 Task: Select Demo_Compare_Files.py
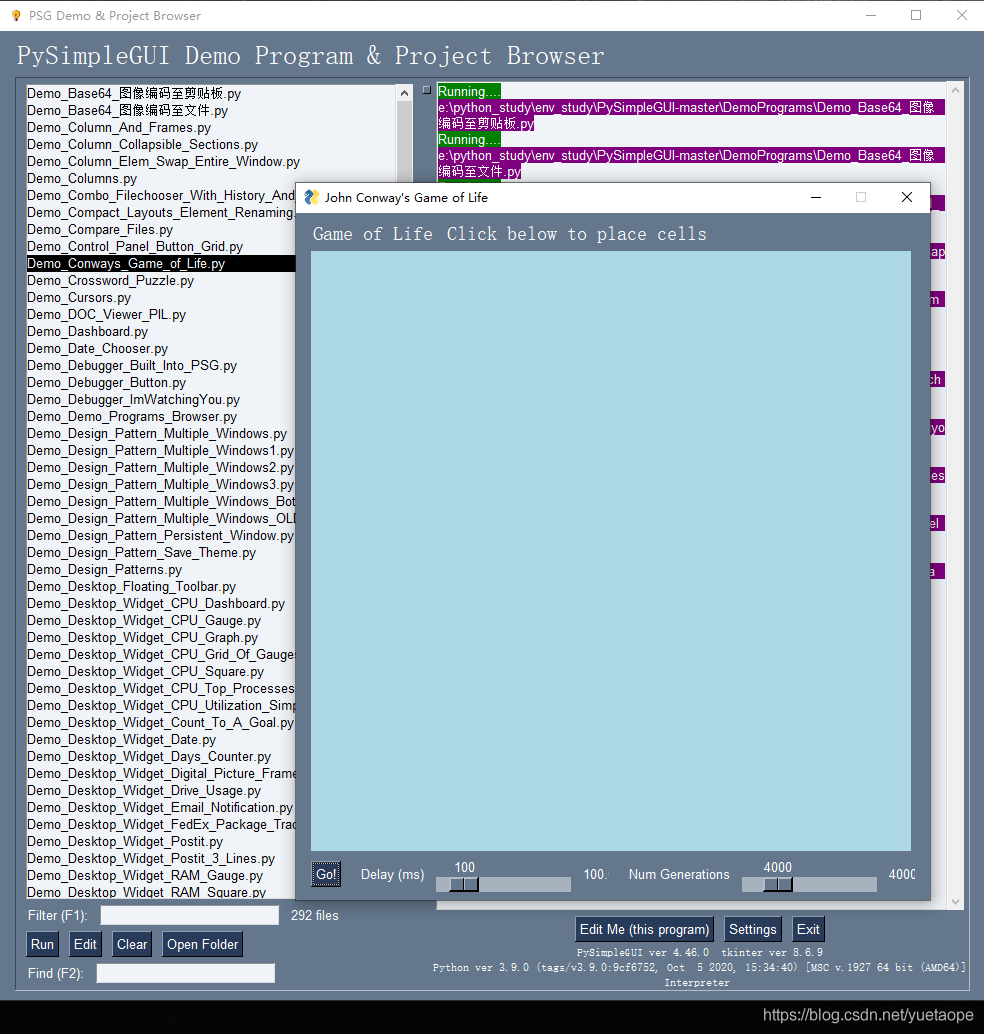100,230
